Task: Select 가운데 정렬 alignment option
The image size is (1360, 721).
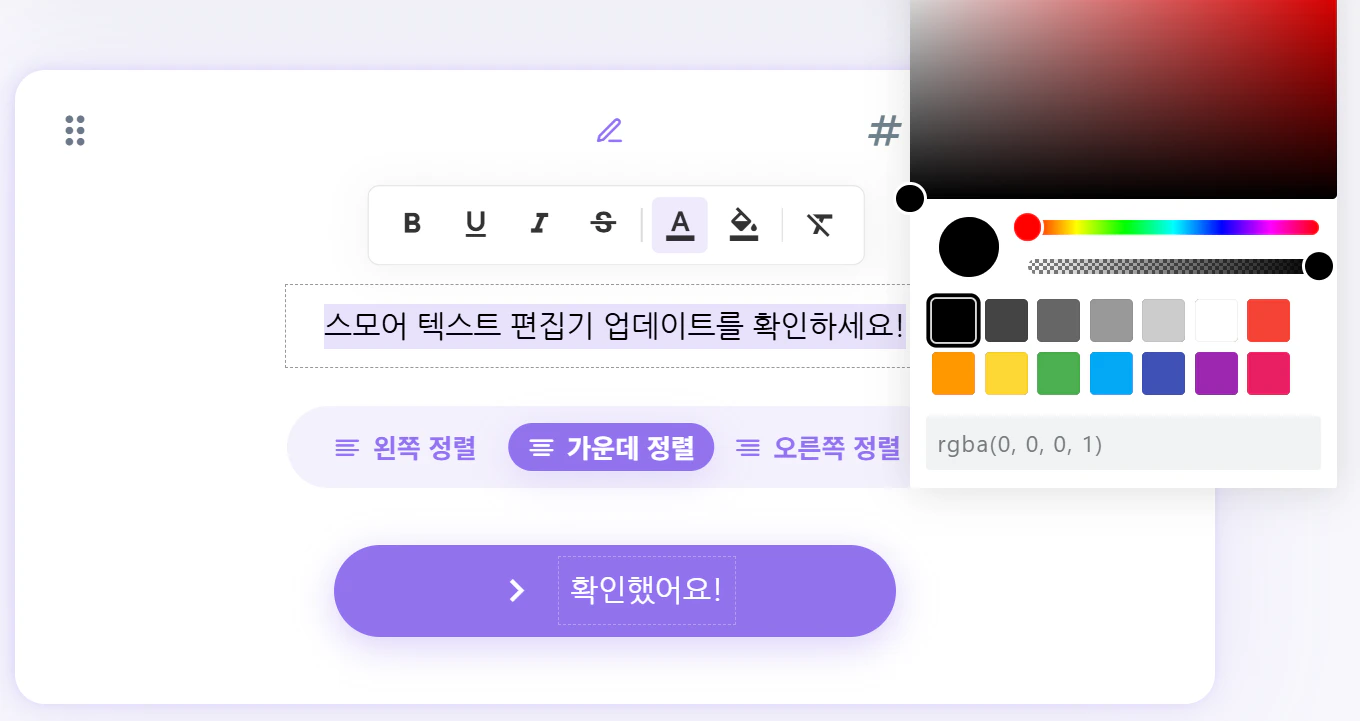Action: coord(611,447)
